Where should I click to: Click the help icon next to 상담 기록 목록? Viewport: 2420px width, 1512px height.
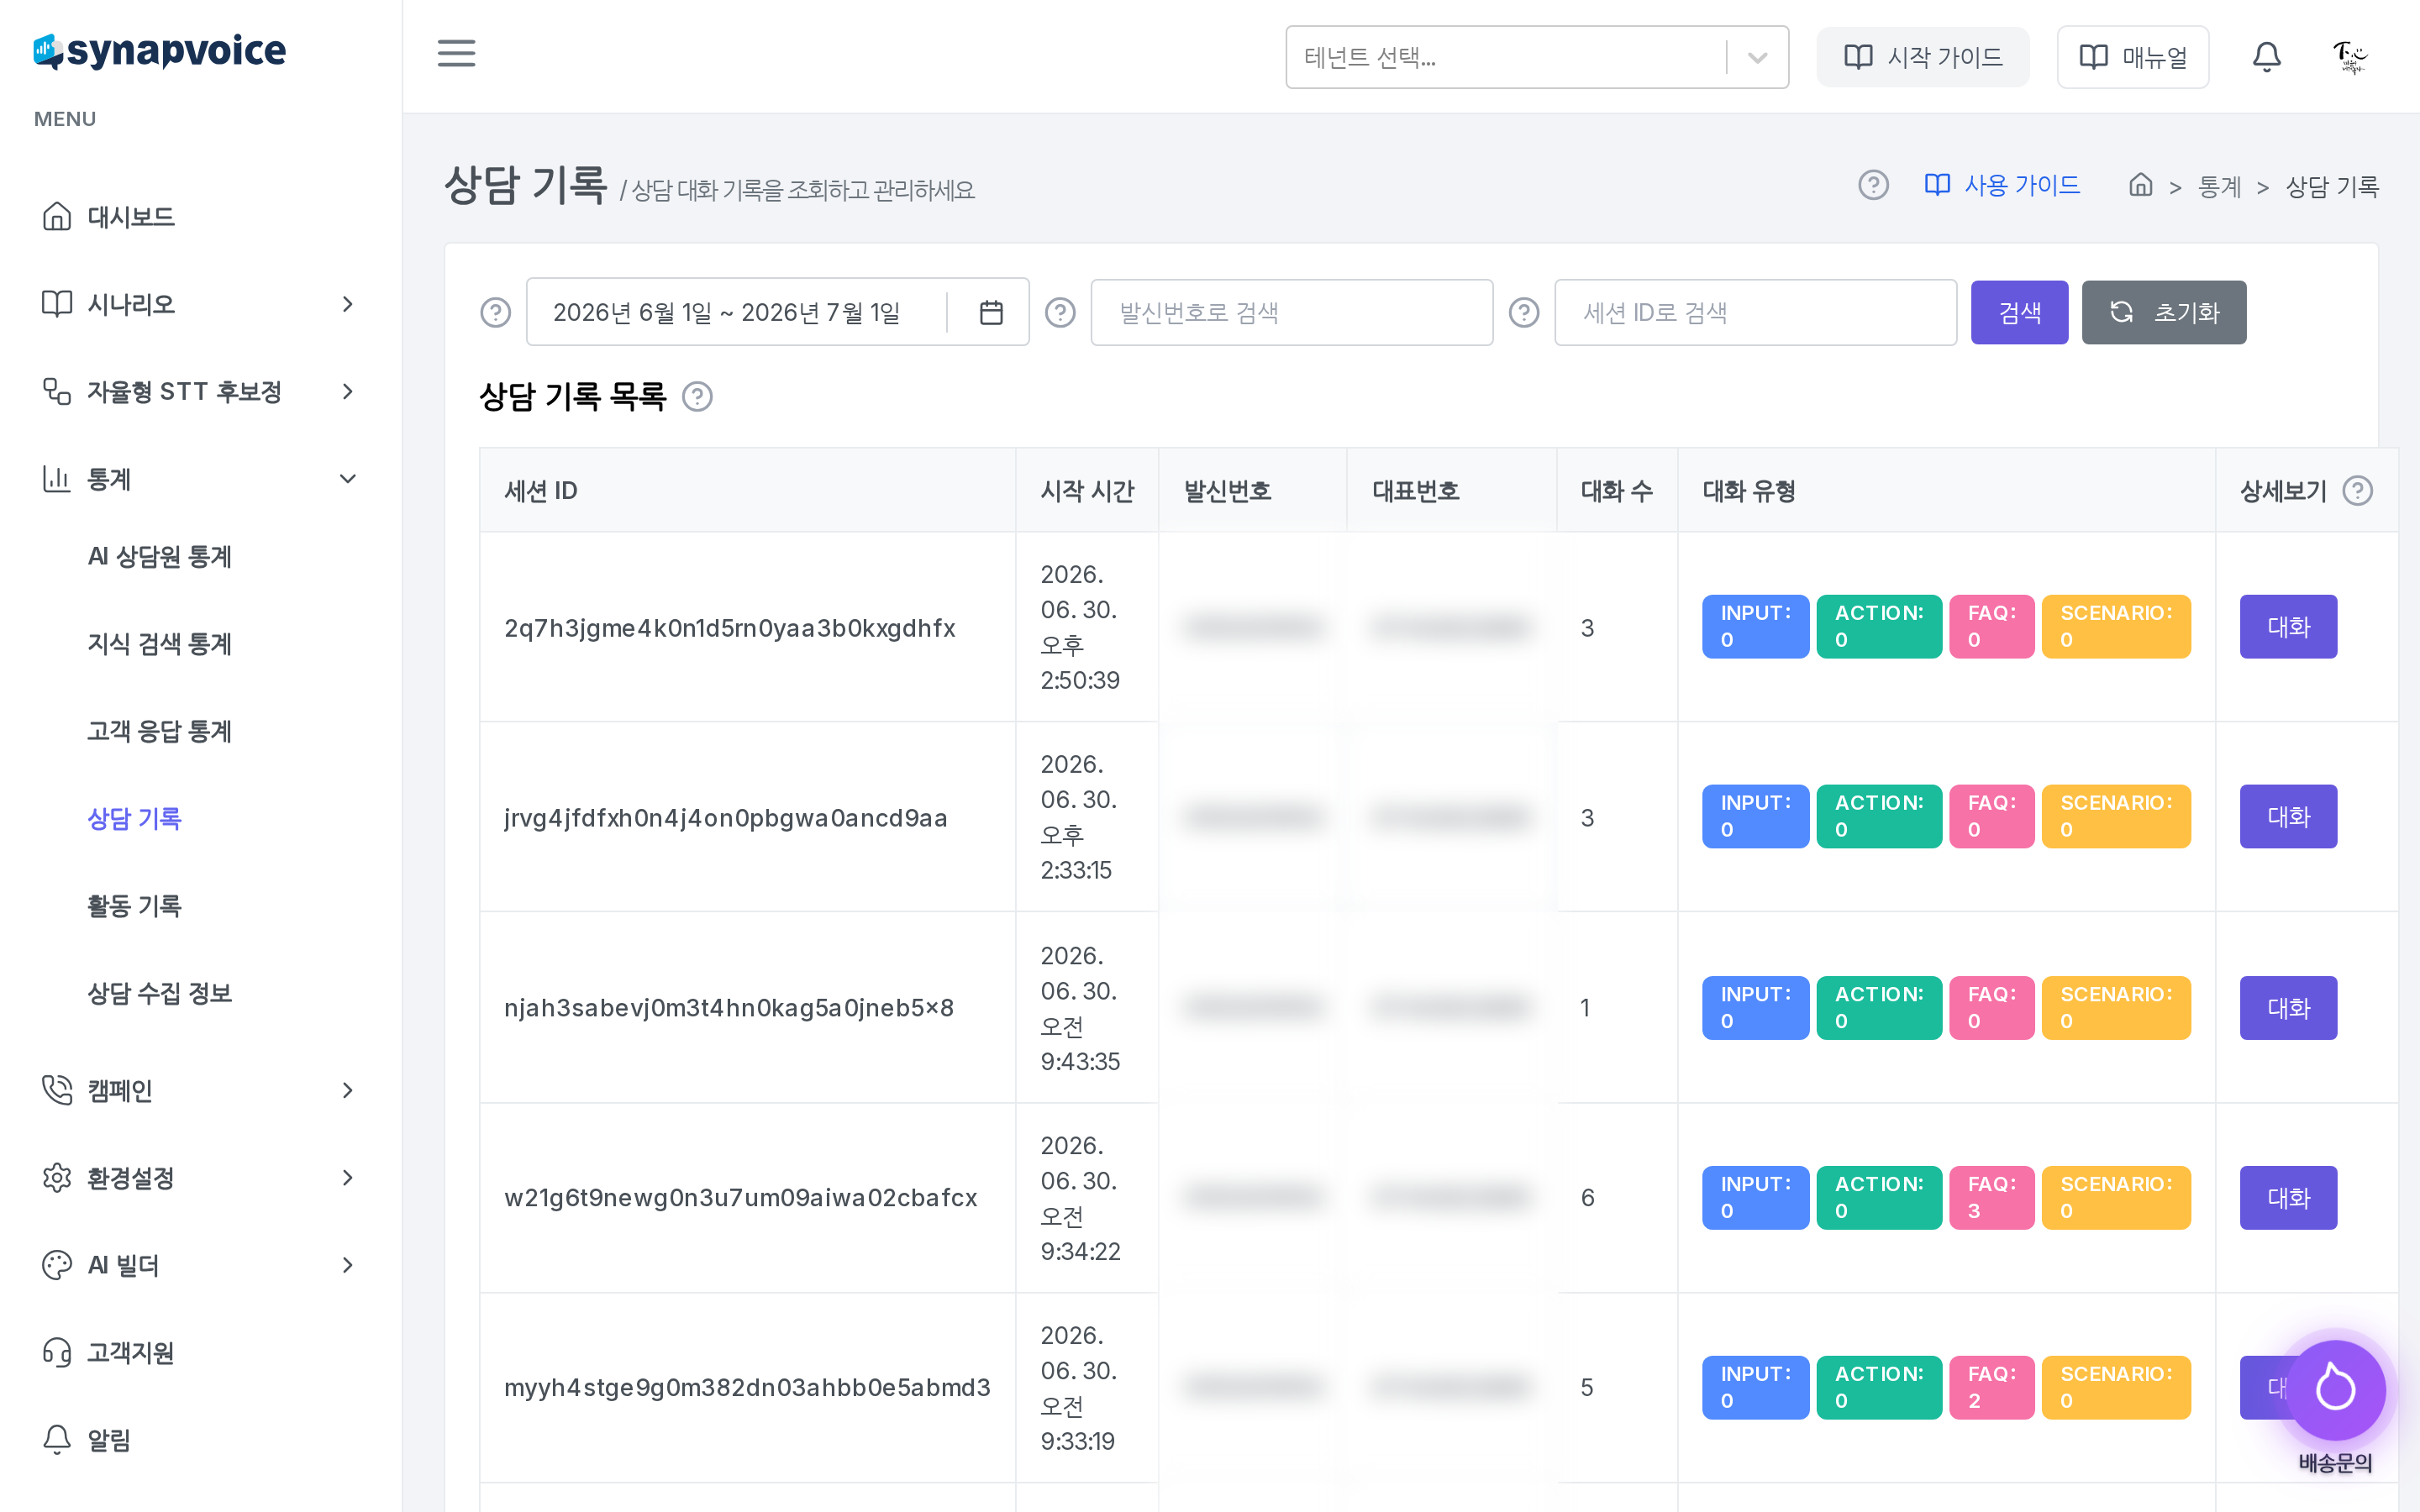pos(697,397)
